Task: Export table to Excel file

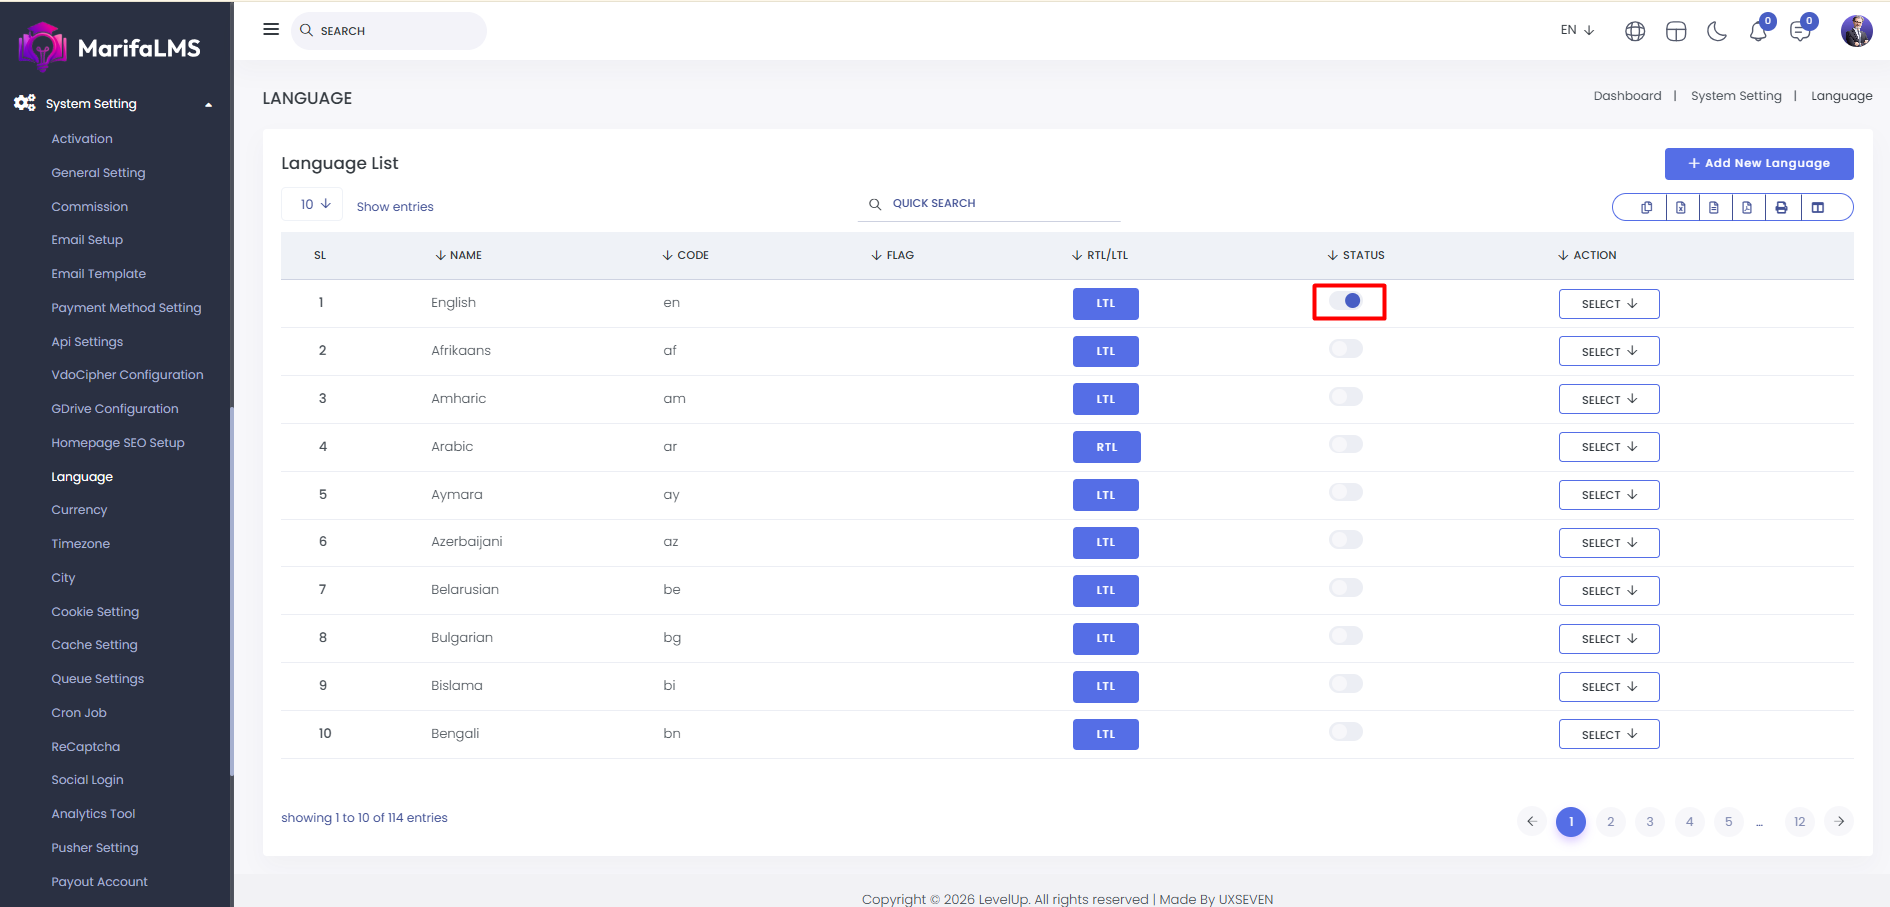Action: (1680, 208)
